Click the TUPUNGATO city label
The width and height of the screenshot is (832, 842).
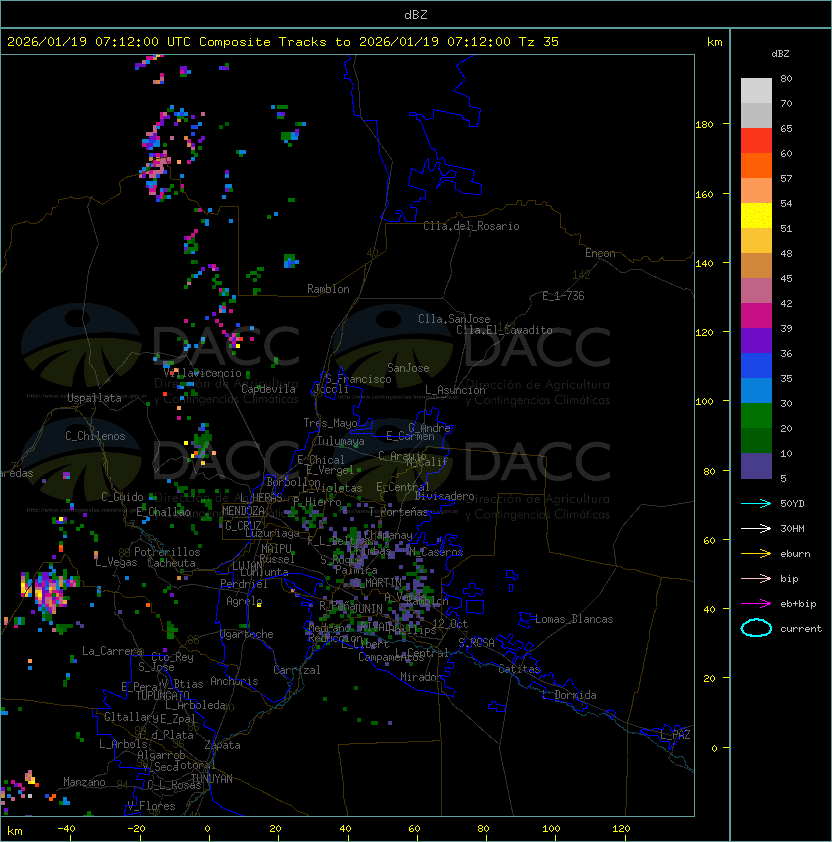point(163,695)
